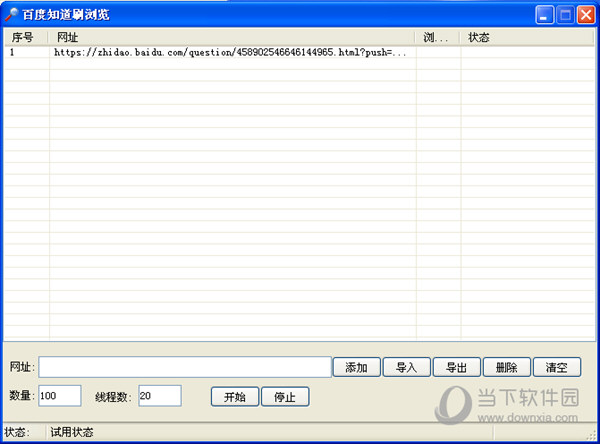
Task: Click the 线程数 field showing 20
Action: pos(160,396)
